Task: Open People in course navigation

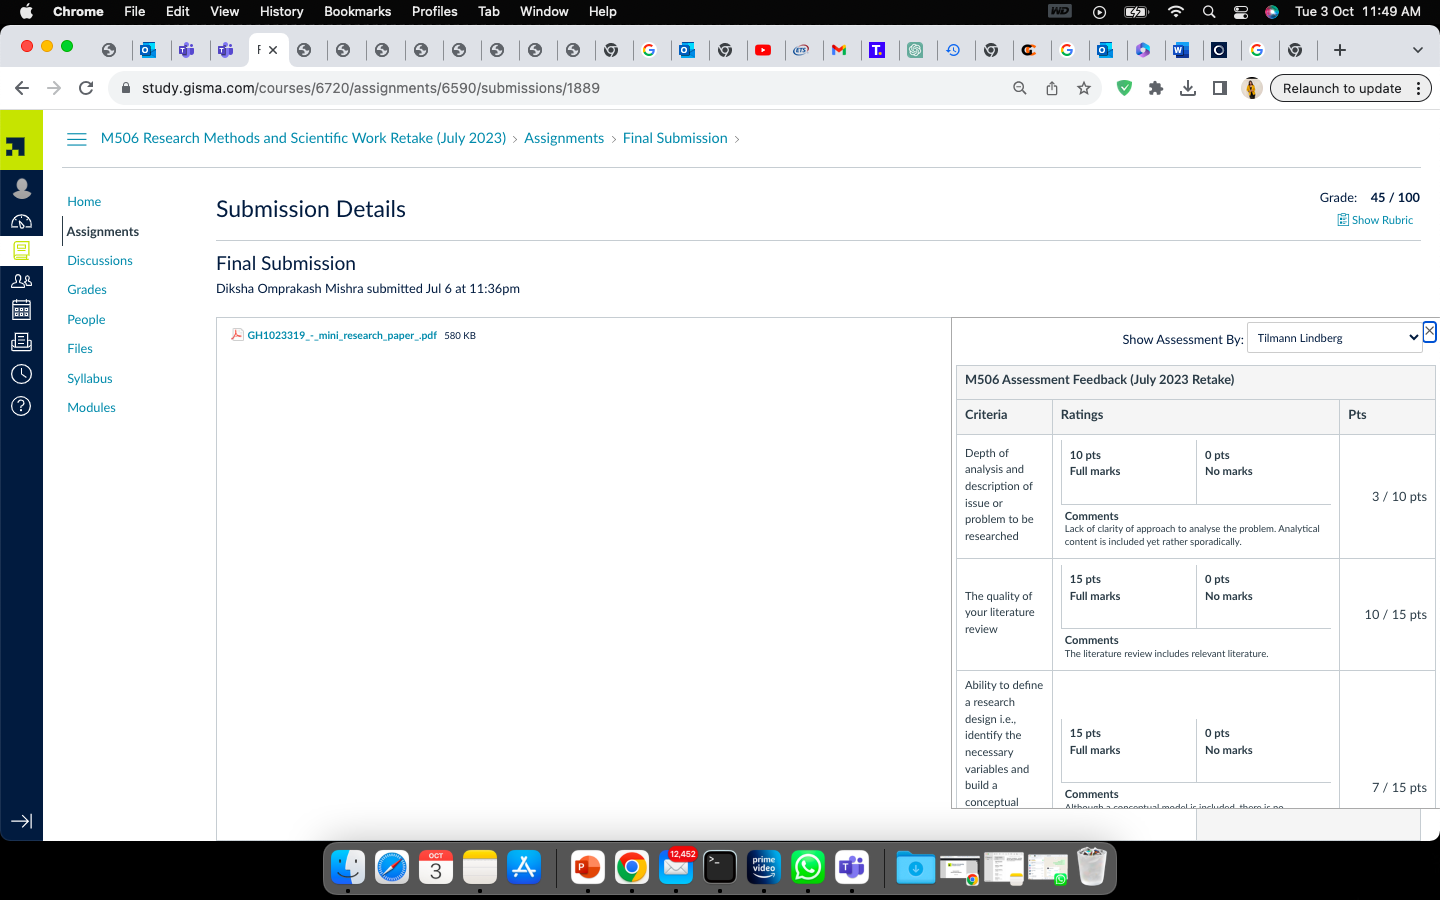Action: click(x=86, y=320)
